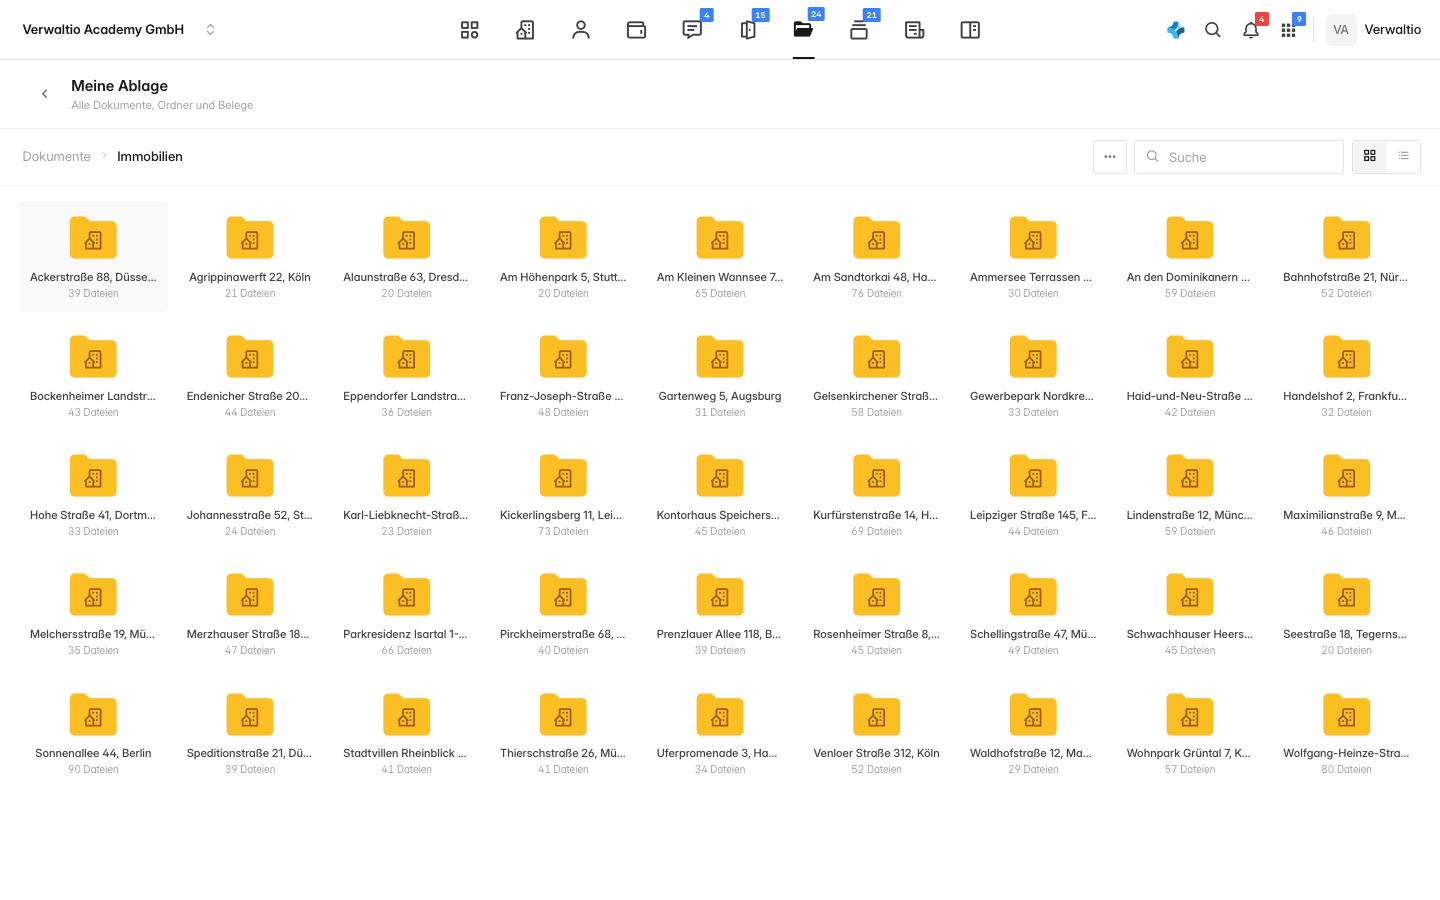Open the person contacts icon in navigation

[x=581, y=30]
